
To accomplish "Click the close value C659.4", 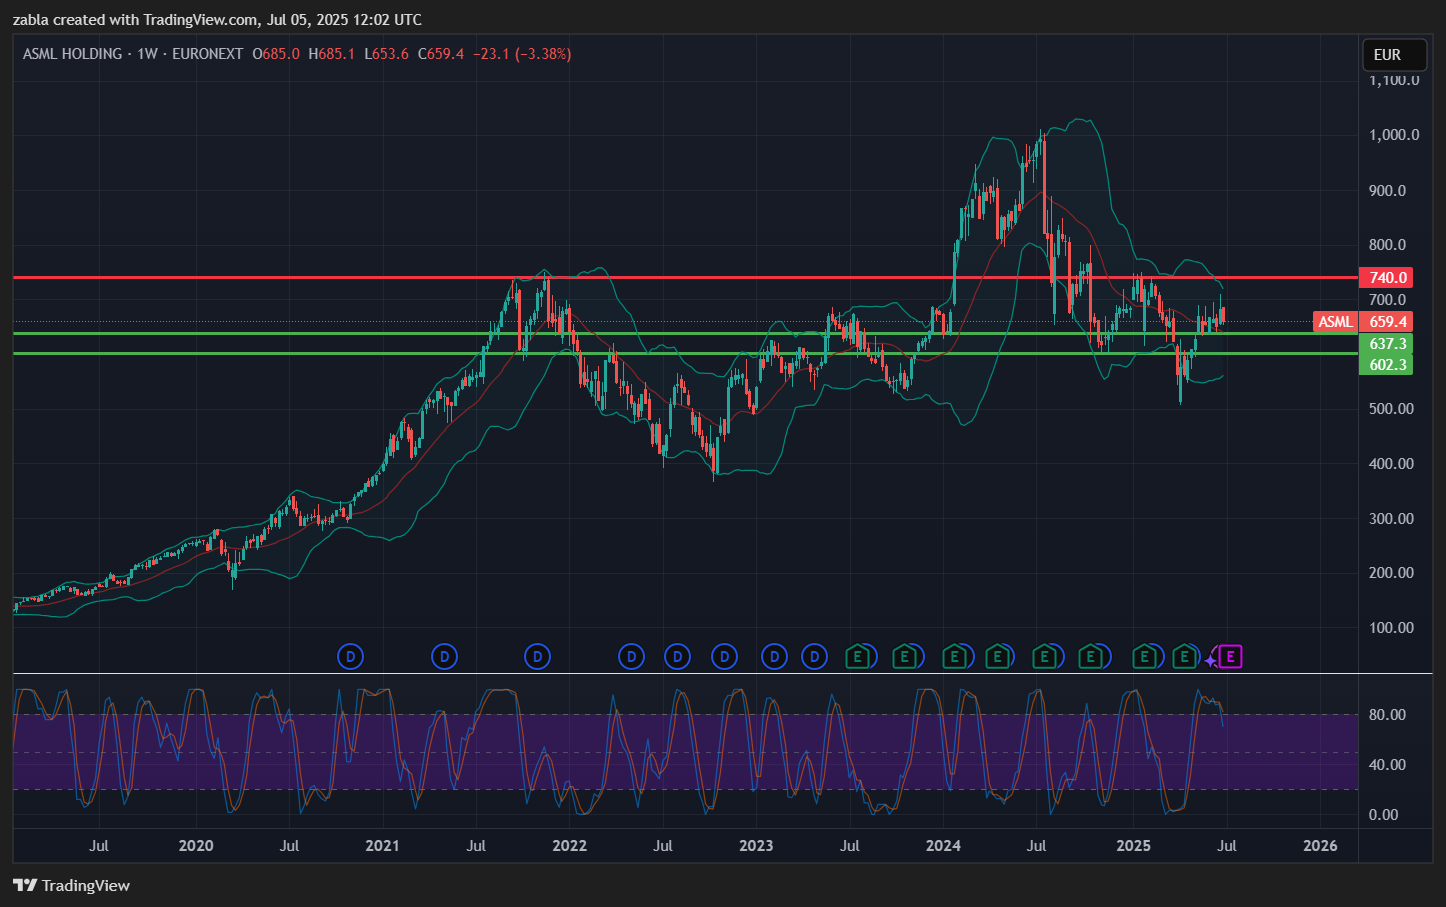I will [x=441, y=54].
